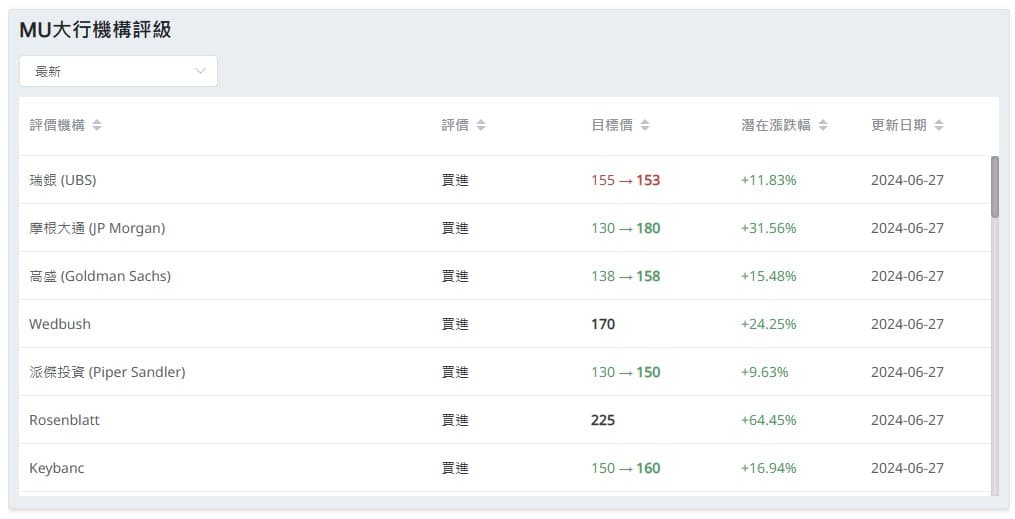Click Rosenblatt target price 225

[x=603, y=420]
